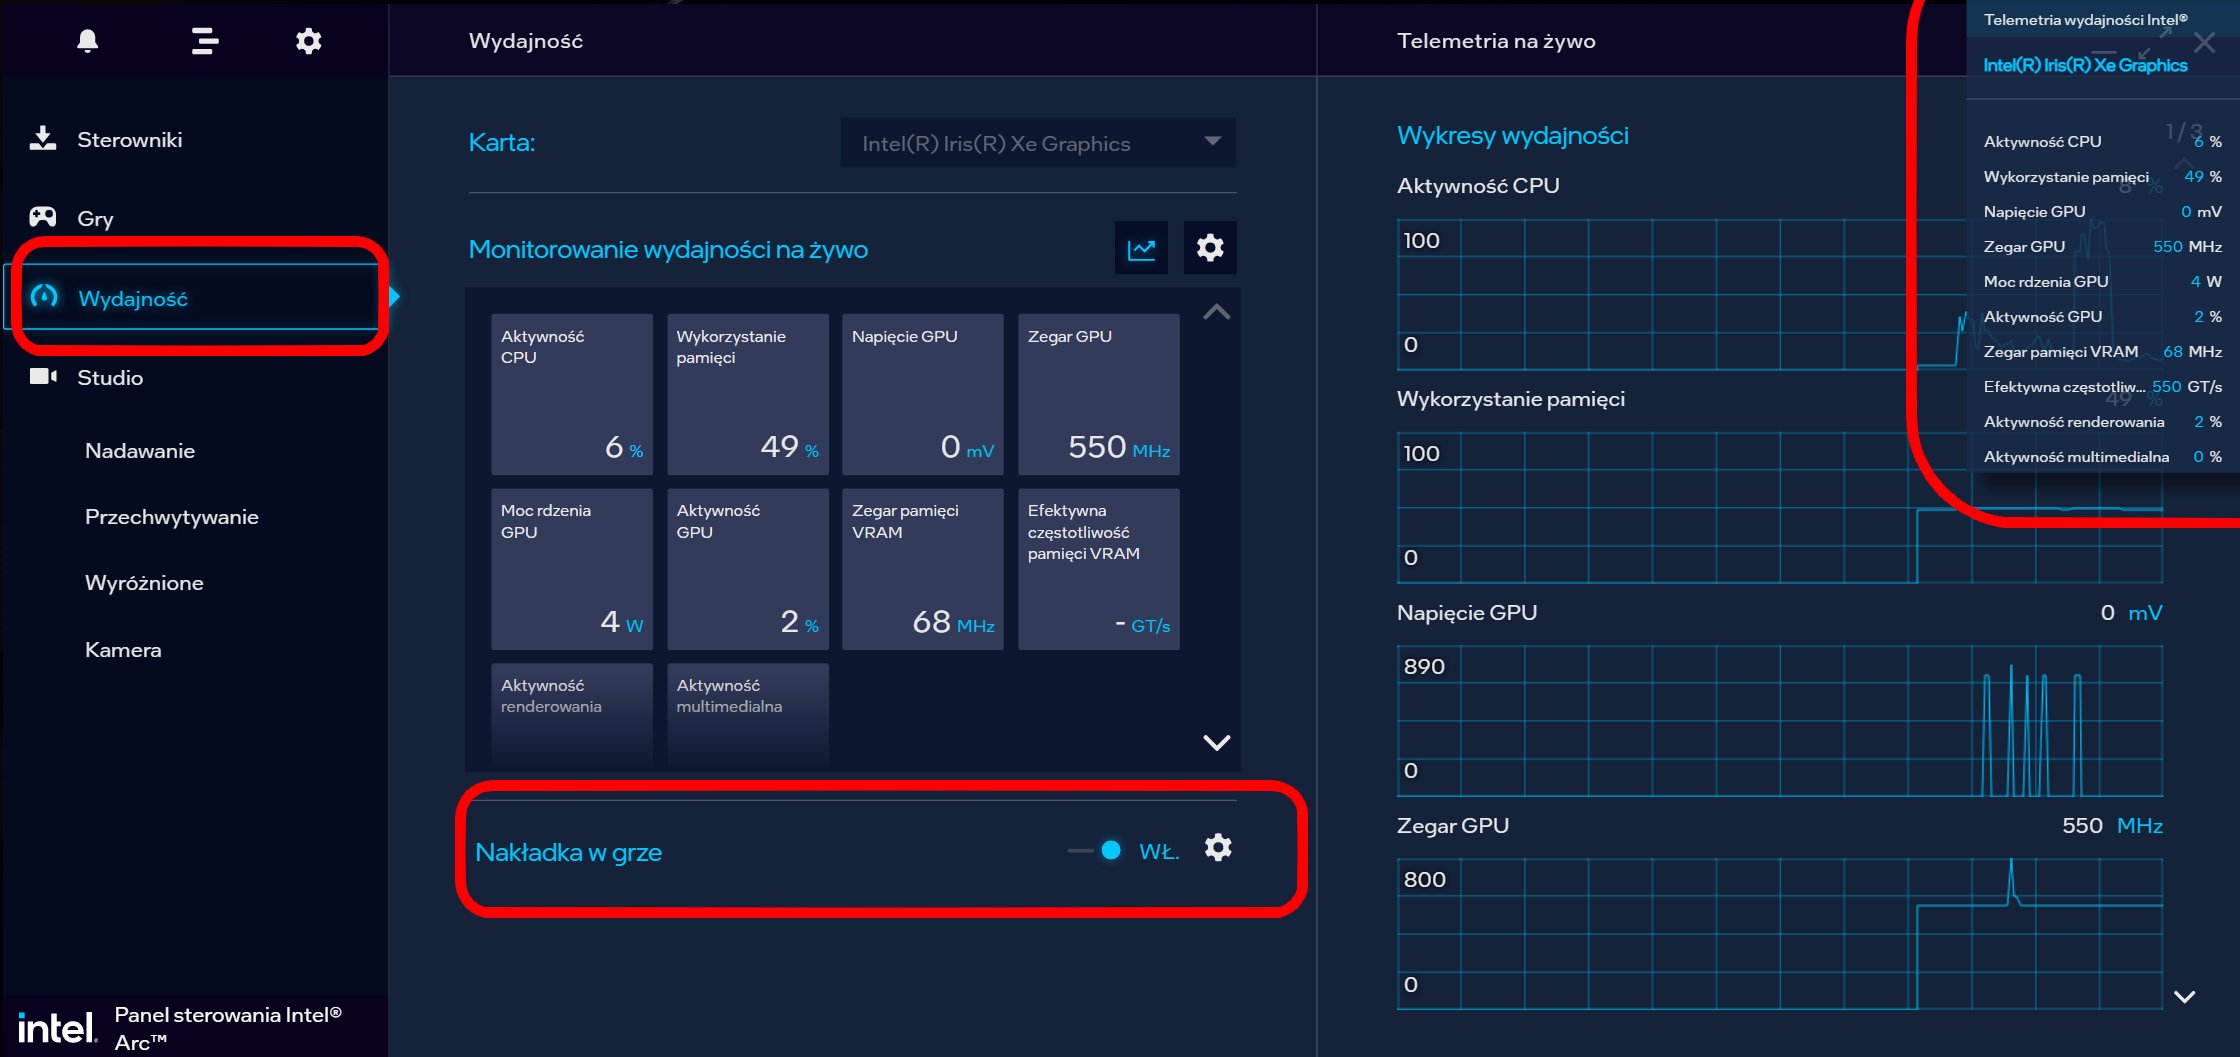
Task: Select the Napięcie GPU tile
Action: [x=923, y=394]
